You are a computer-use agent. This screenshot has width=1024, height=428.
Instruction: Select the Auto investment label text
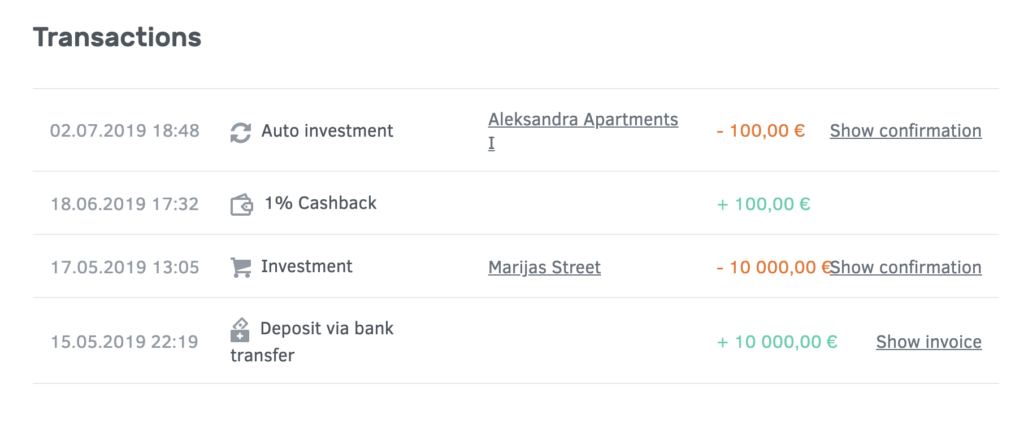(x=327, y=131)
